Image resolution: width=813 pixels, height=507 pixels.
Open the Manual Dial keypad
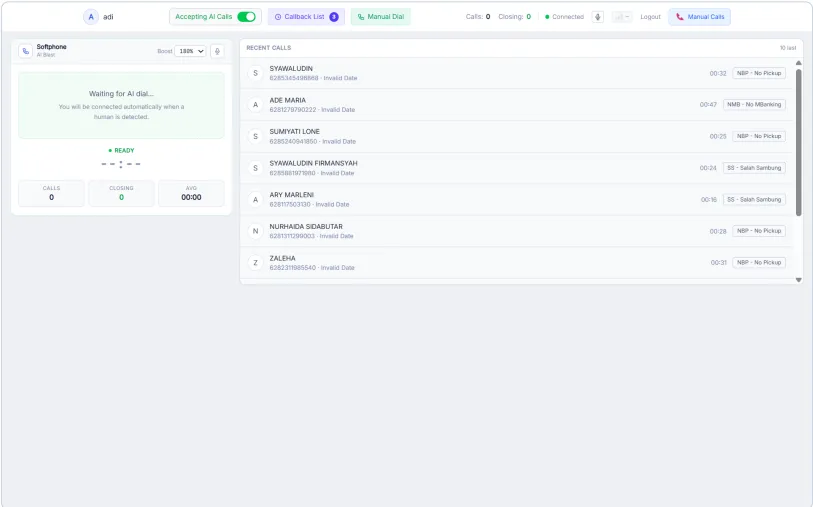(x=381, y=17)
